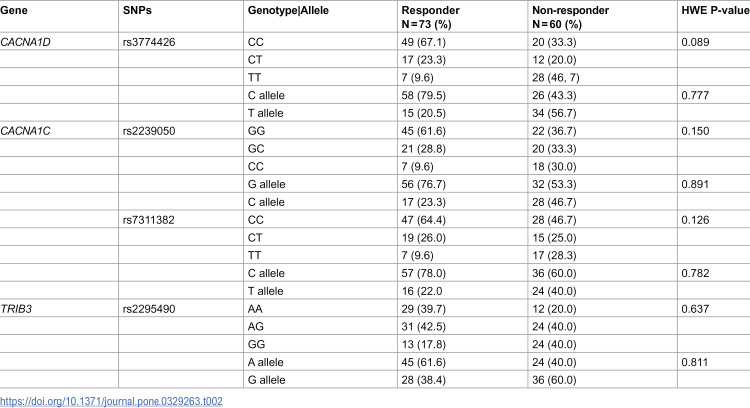Click the 49 (67.1) responder cell
This screenshot has width=750, height=408.
(x=423, y=42)
